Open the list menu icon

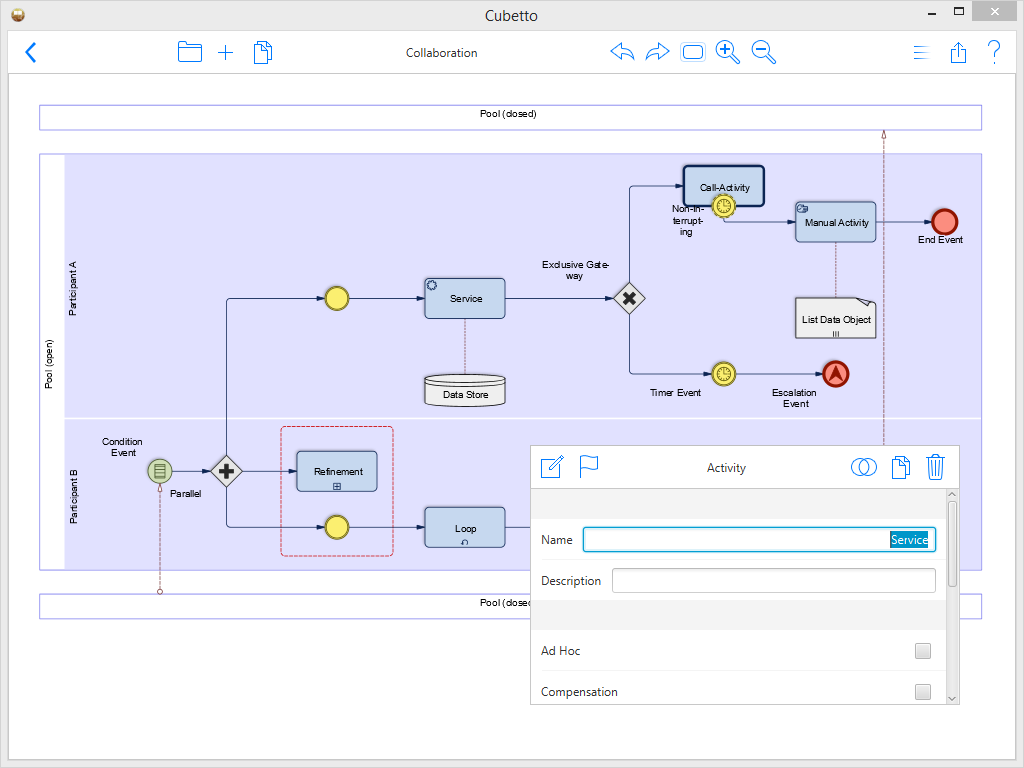[921, 52]
